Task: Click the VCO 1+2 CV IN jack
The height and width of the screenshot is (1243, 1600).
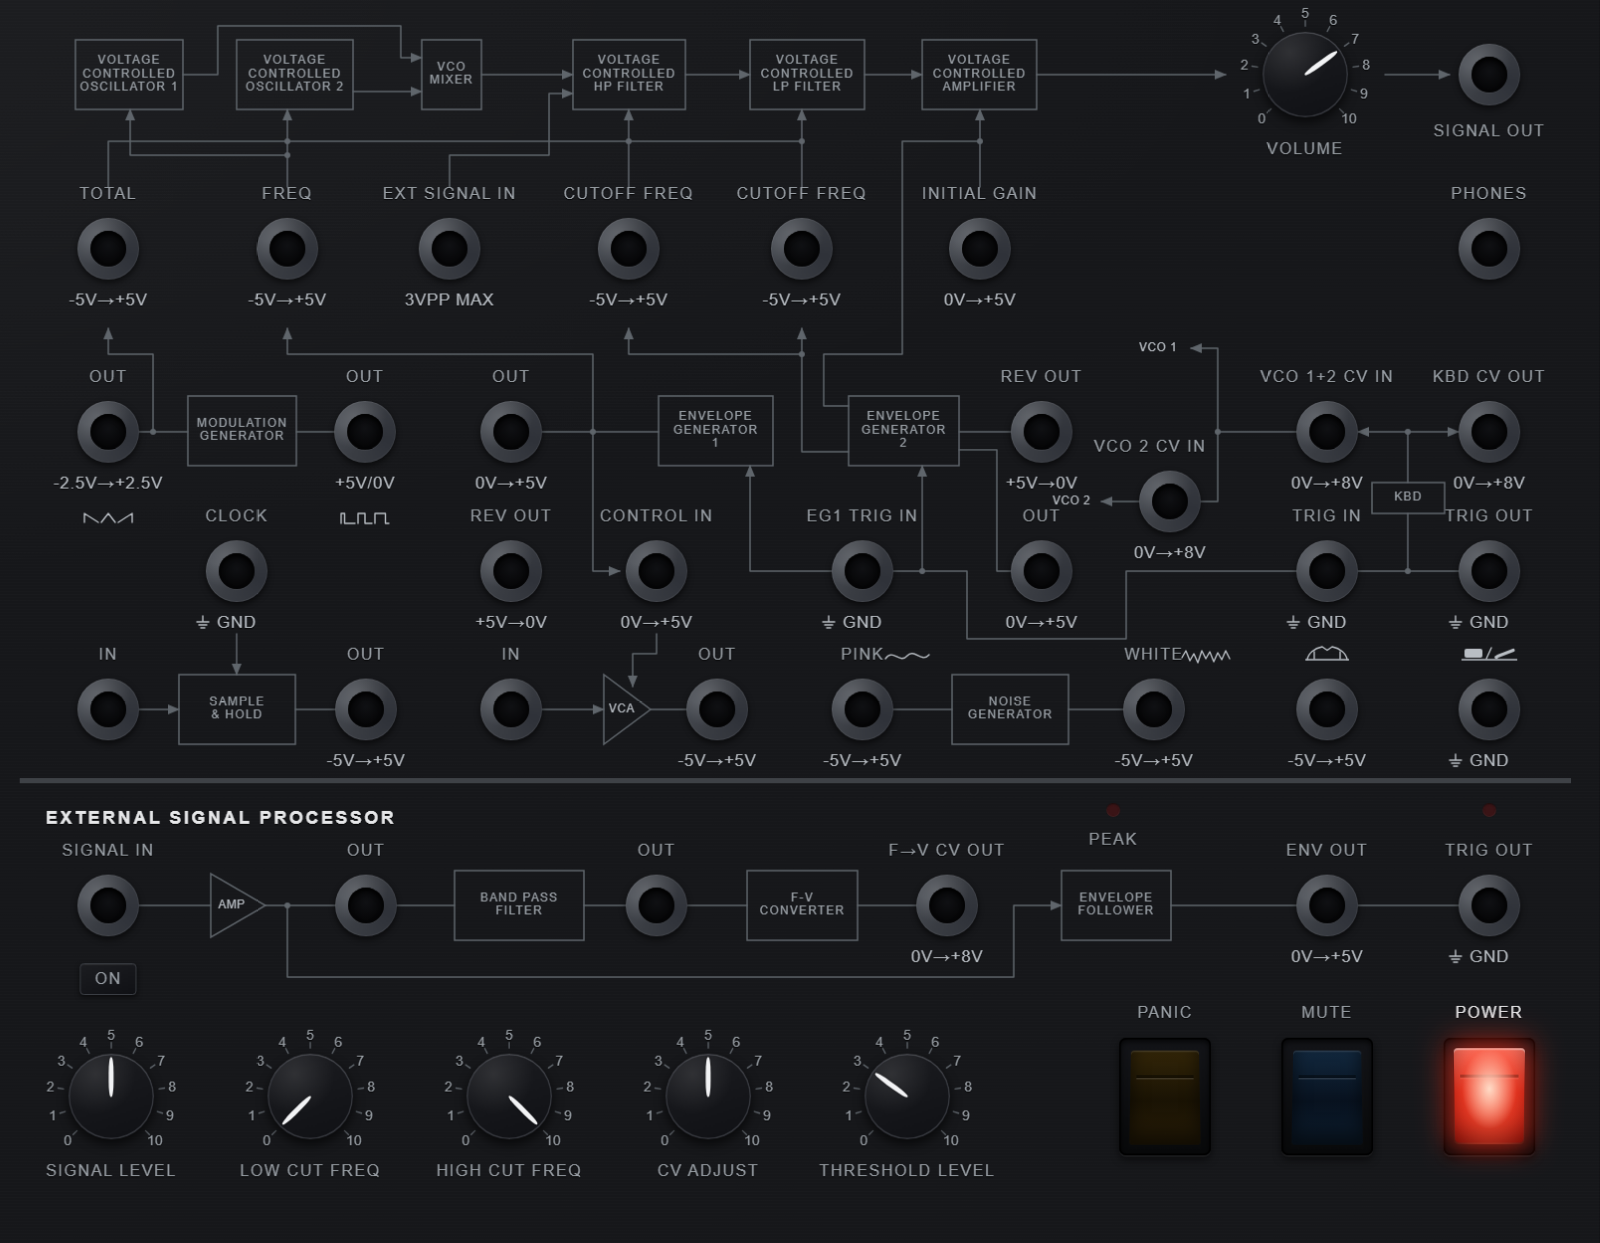Action: (x=1326, y=432)
